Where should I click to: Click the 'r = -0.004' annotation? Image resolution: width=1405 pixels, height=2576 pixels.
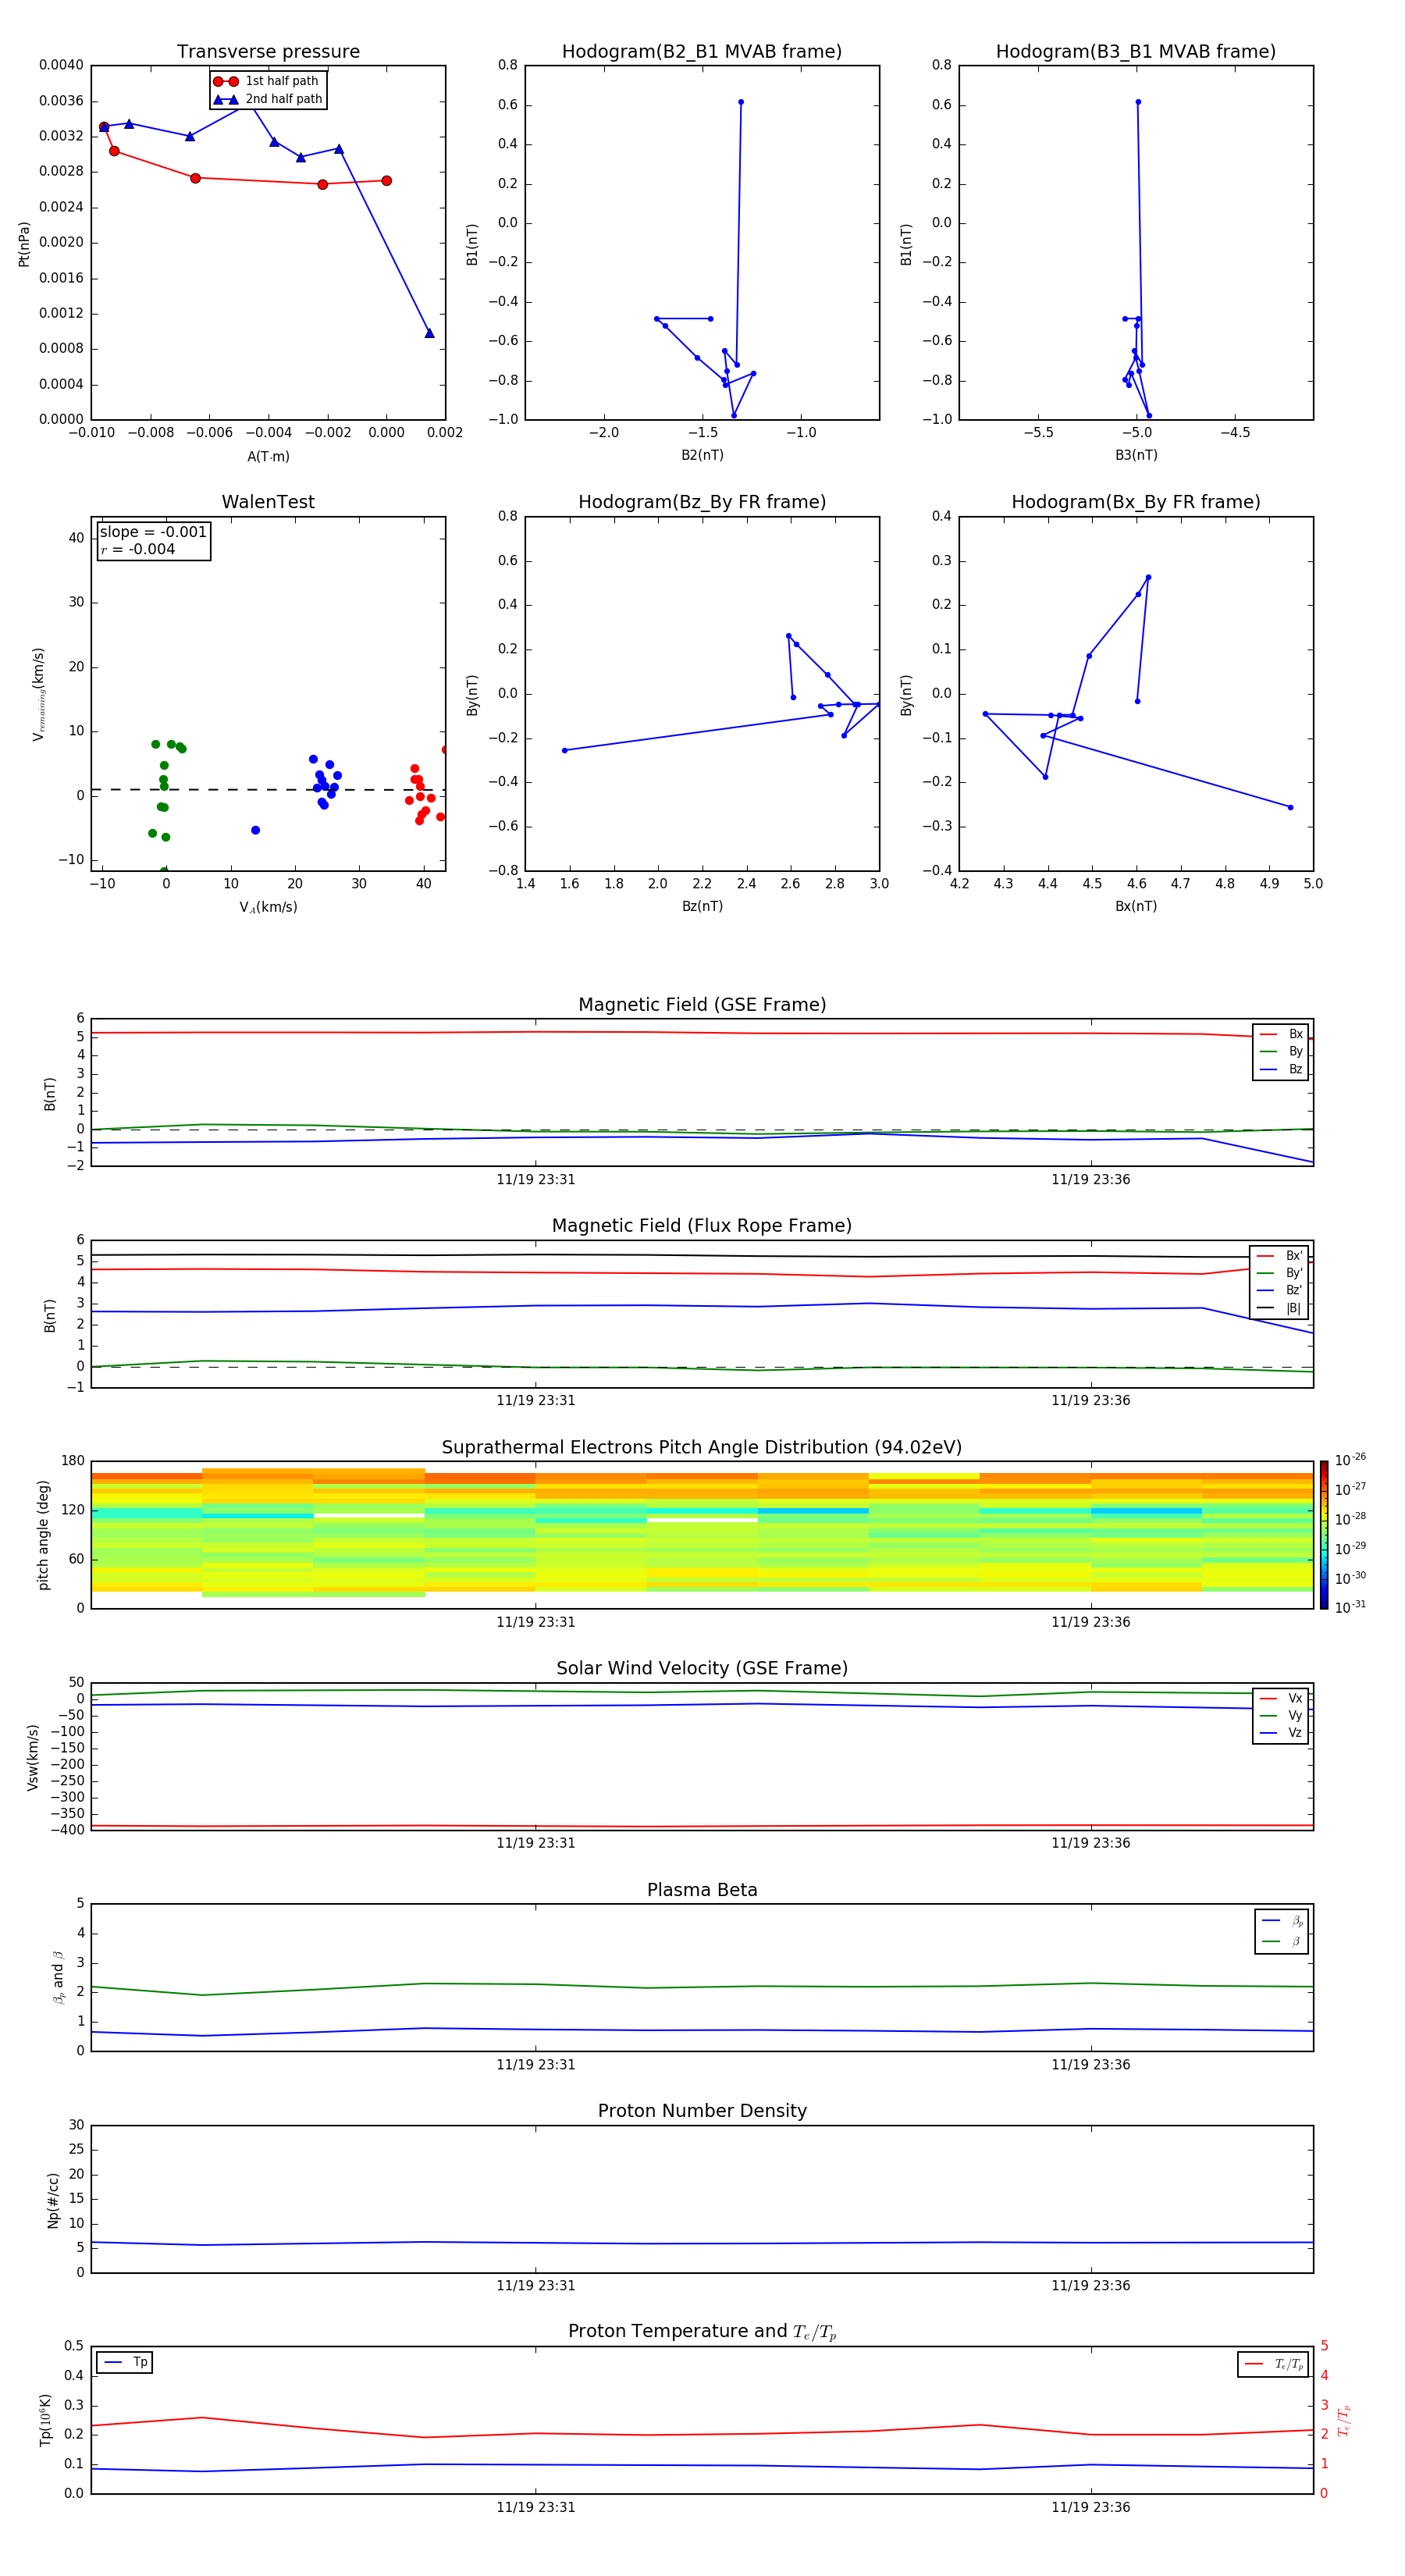tap(138, 549)
